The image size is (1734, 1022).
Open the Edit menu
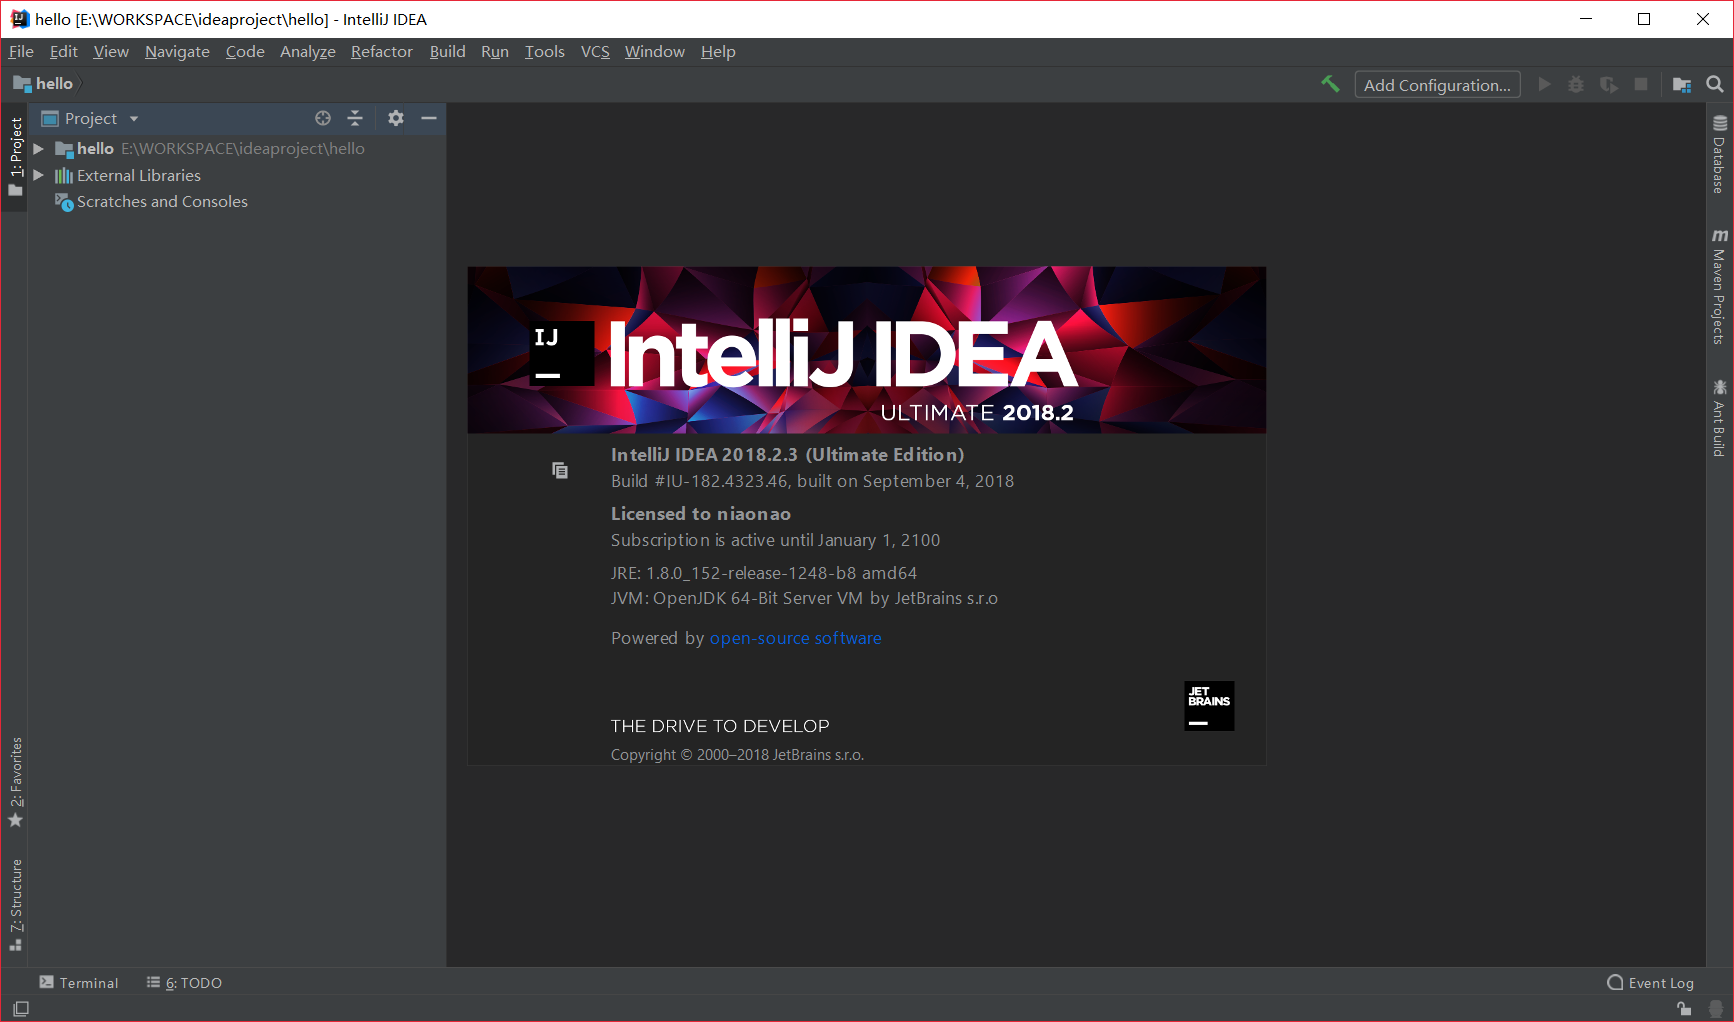[x=64, y=52]
